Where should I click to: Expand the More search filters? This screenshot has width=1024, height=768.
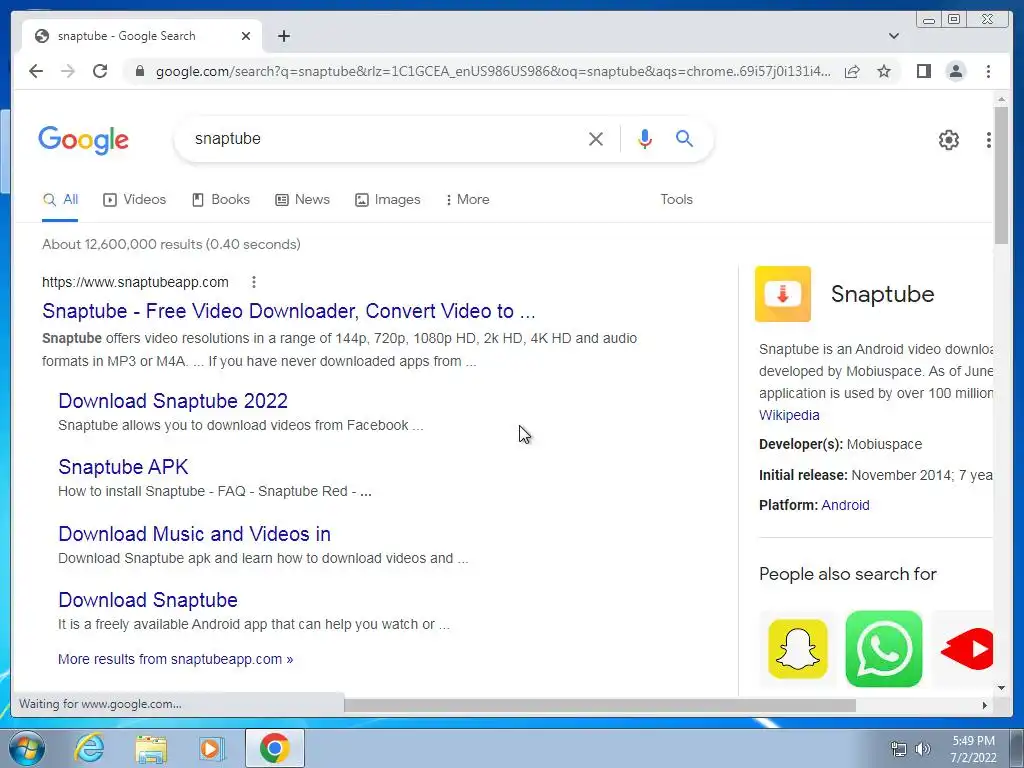(x=467, y=200)
